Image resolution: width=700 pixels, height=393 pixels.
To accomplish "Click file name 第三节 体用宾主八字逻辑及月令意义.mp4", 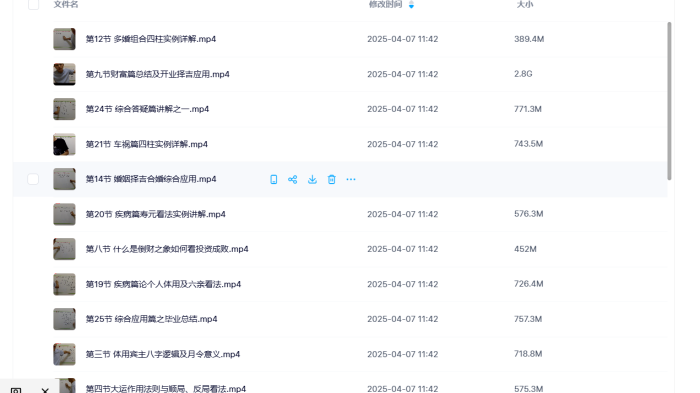I will click(163, 354).
